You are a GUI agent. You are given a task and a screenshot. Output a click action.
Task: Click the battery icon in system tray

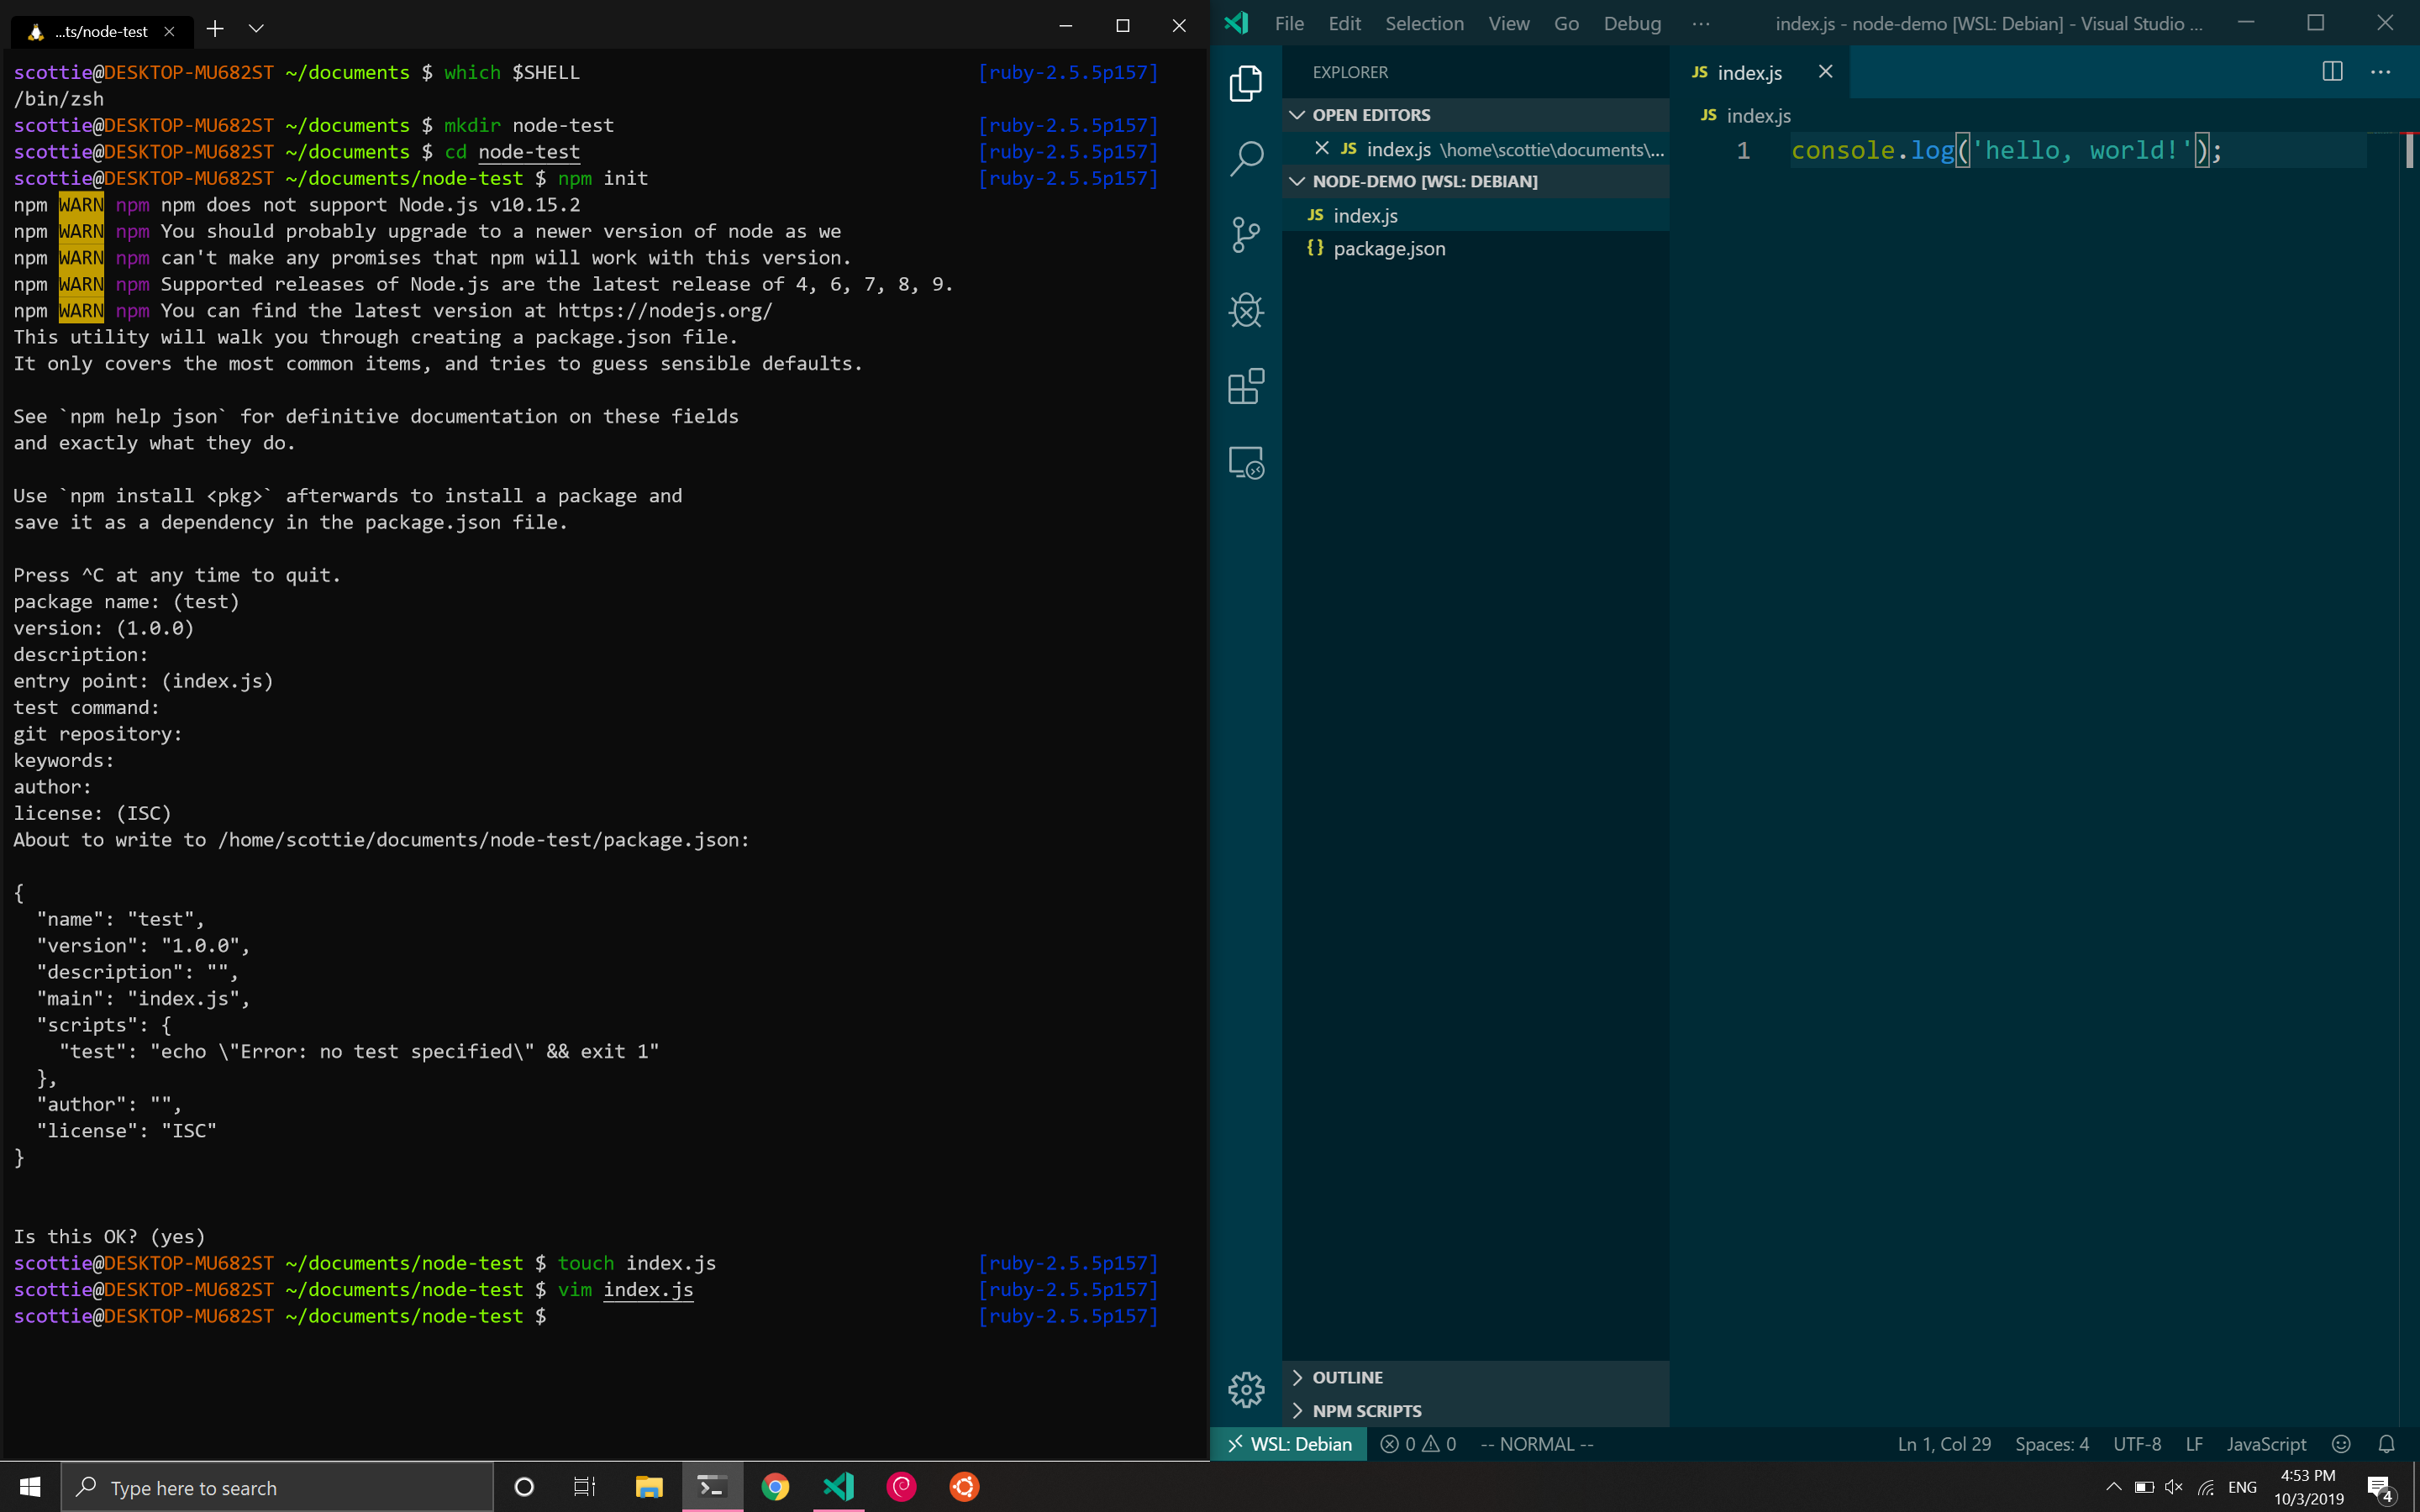tap(2143, 1487)
